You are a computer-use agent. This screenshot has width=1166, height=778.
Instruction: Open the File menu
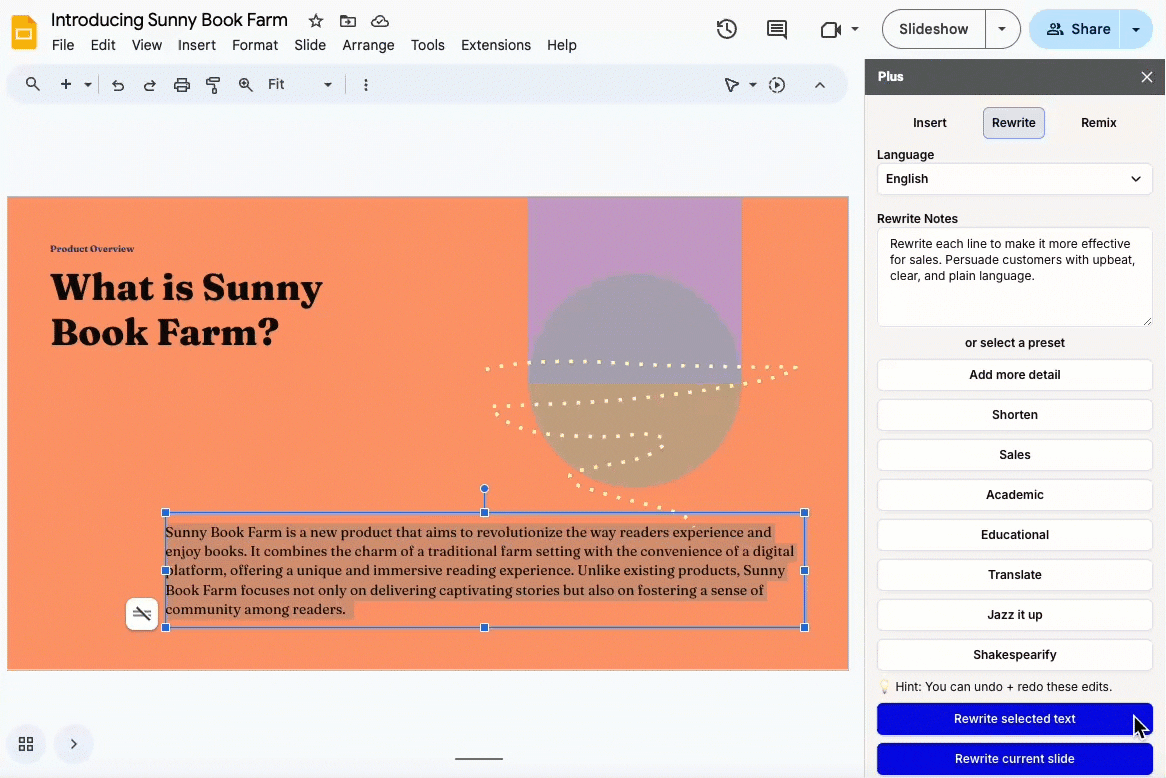click(63, 45)
